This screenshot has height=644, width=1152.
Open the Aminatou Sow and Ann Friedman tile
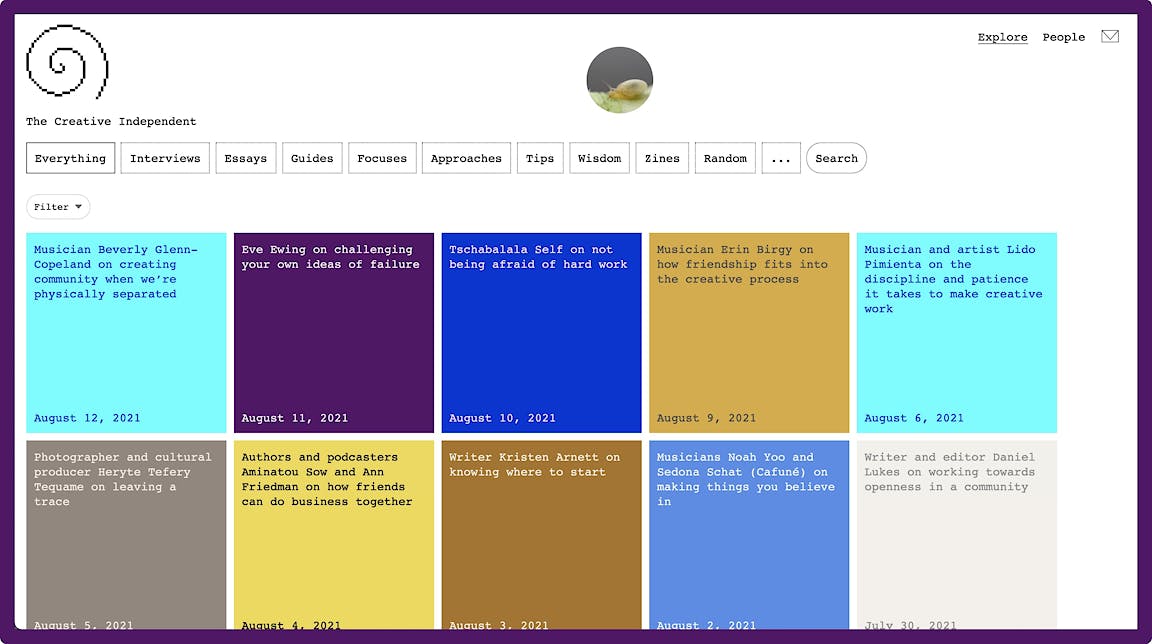334,535
